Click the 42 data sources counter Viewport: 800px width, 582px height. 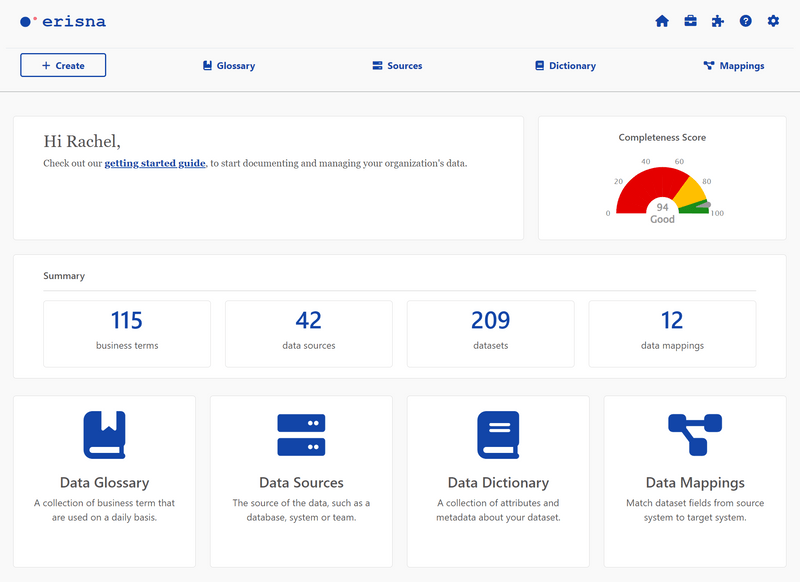click(308, 333)
